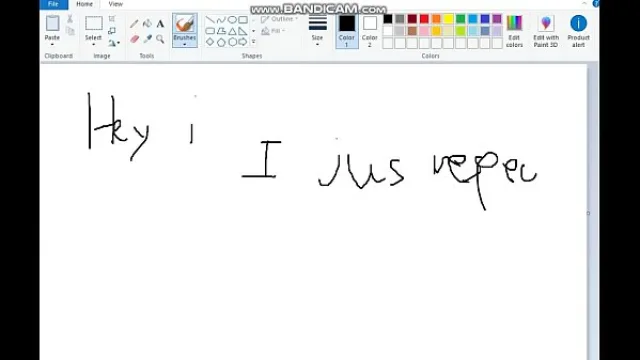The width and height of the screenshot is (640, 360).
Task: Open Edit colors dialog
Action: point(514,31)
